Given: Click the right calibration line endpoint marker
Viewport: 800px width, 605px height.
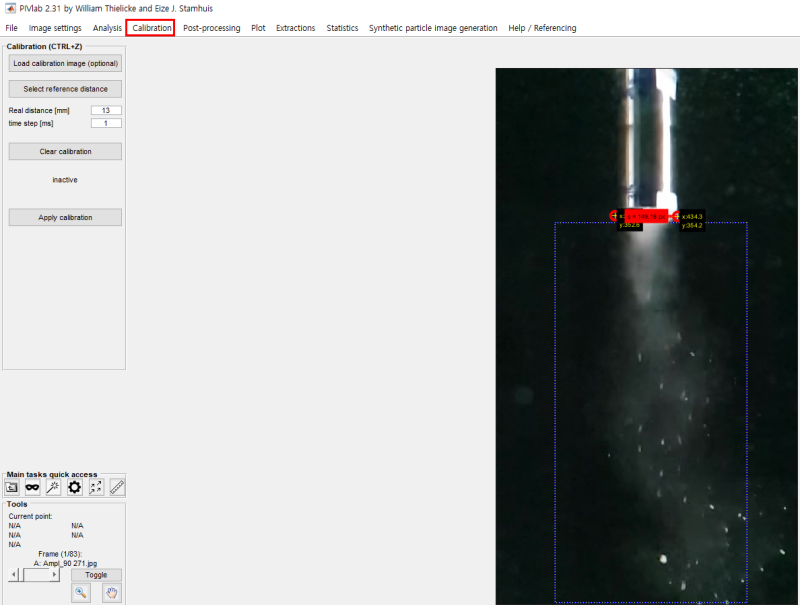Looking at the screenshot, I should tap(677, 216).
